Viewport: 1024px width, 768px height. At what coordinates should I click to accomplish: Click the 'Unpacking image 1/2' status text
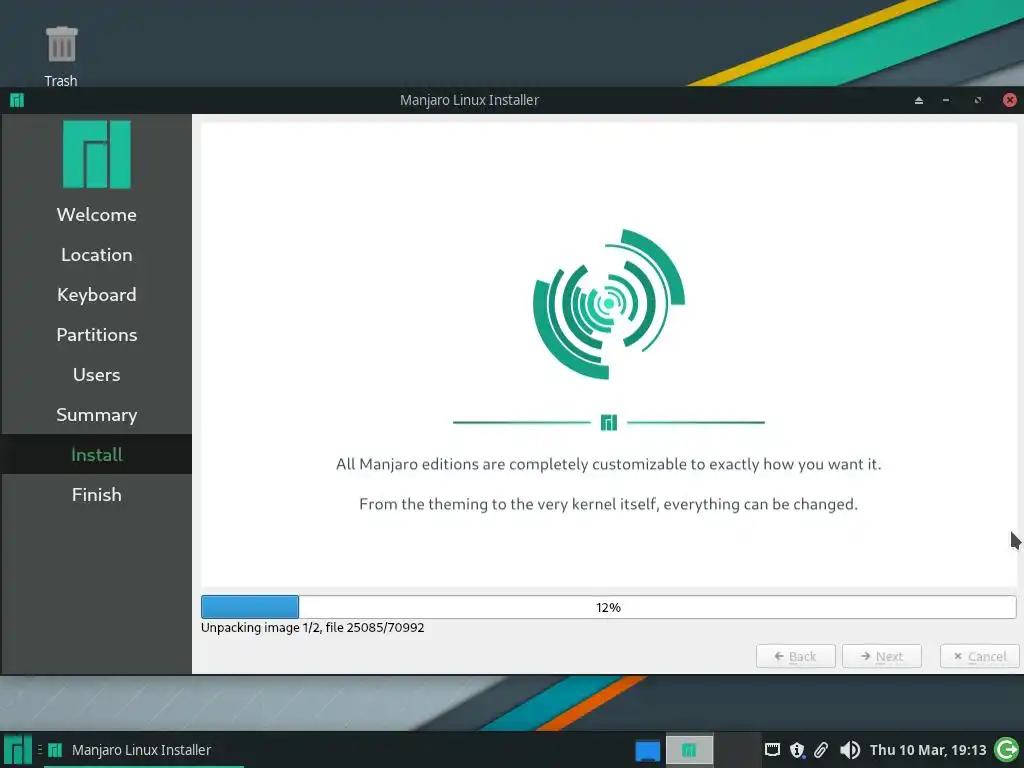[313, 628]
